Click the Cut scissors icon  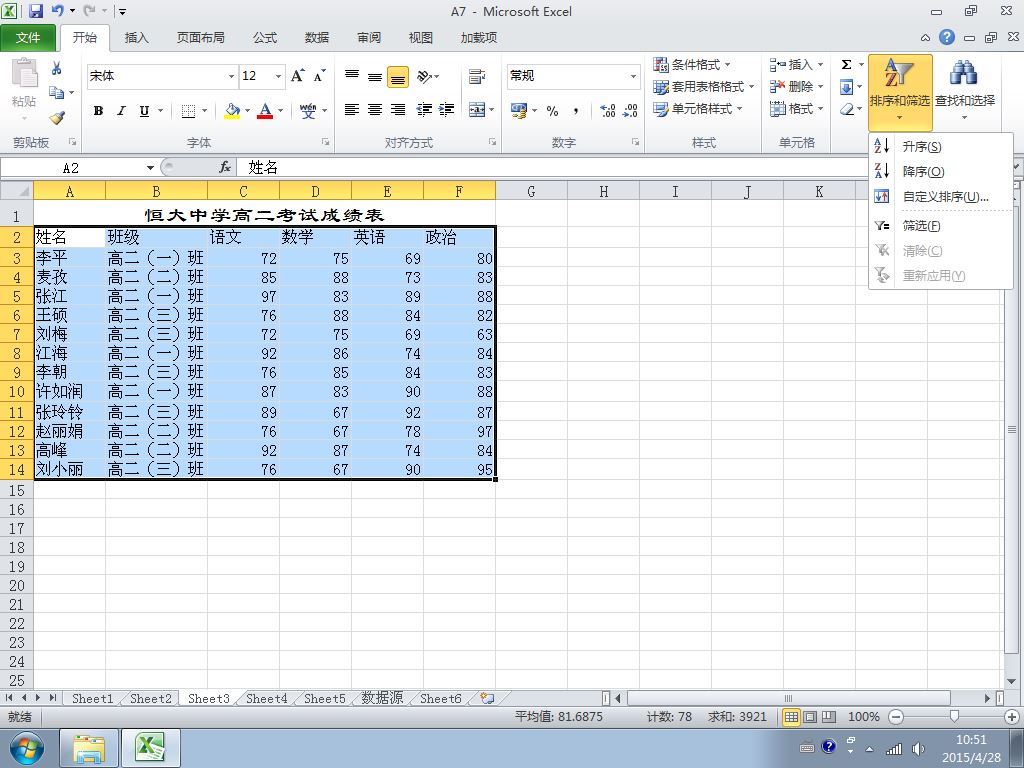56,68
